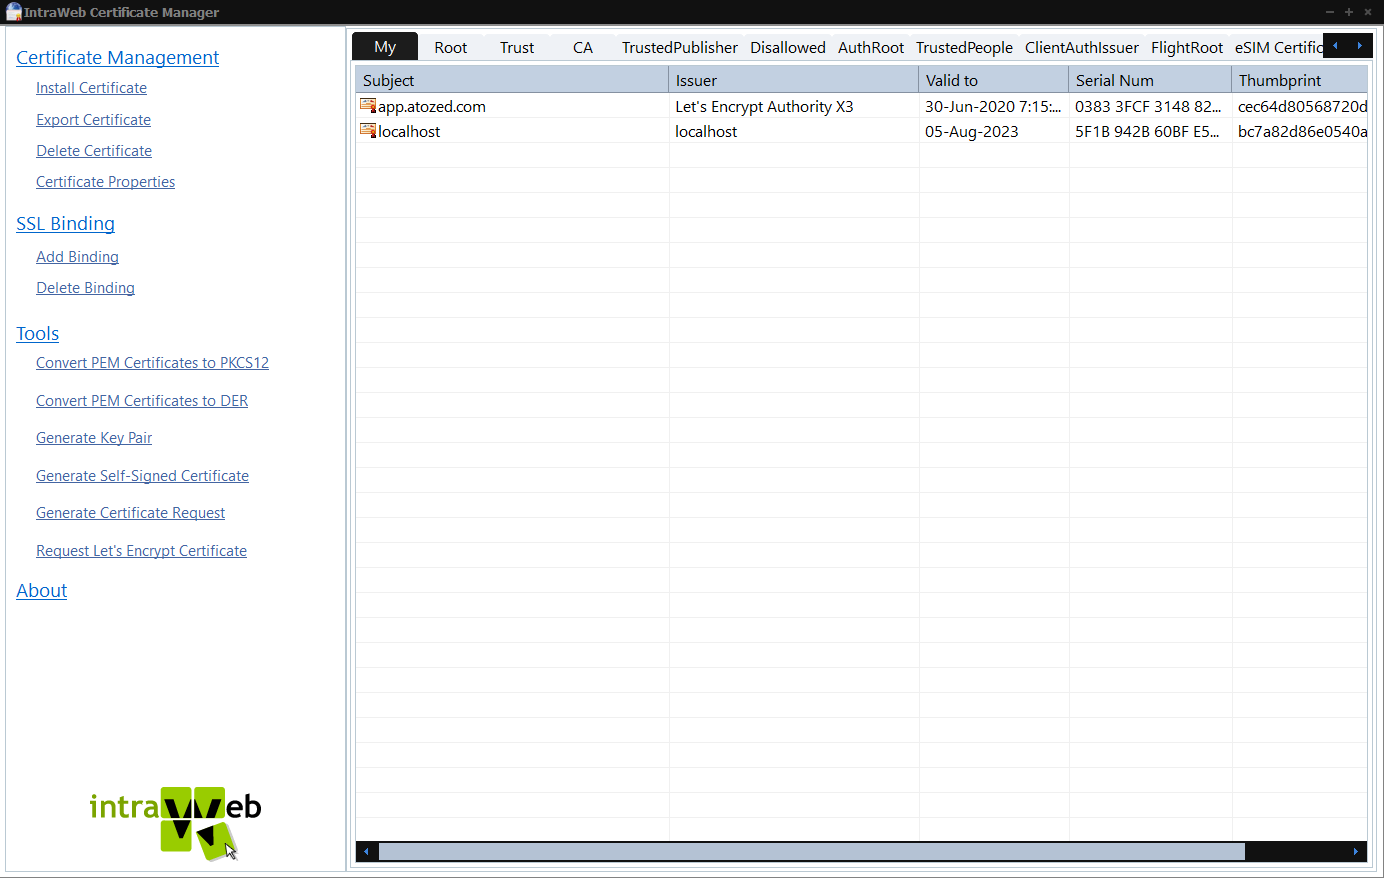Open Certificate Properties link
1384x878 pixels.
click(x=105, y=182)
